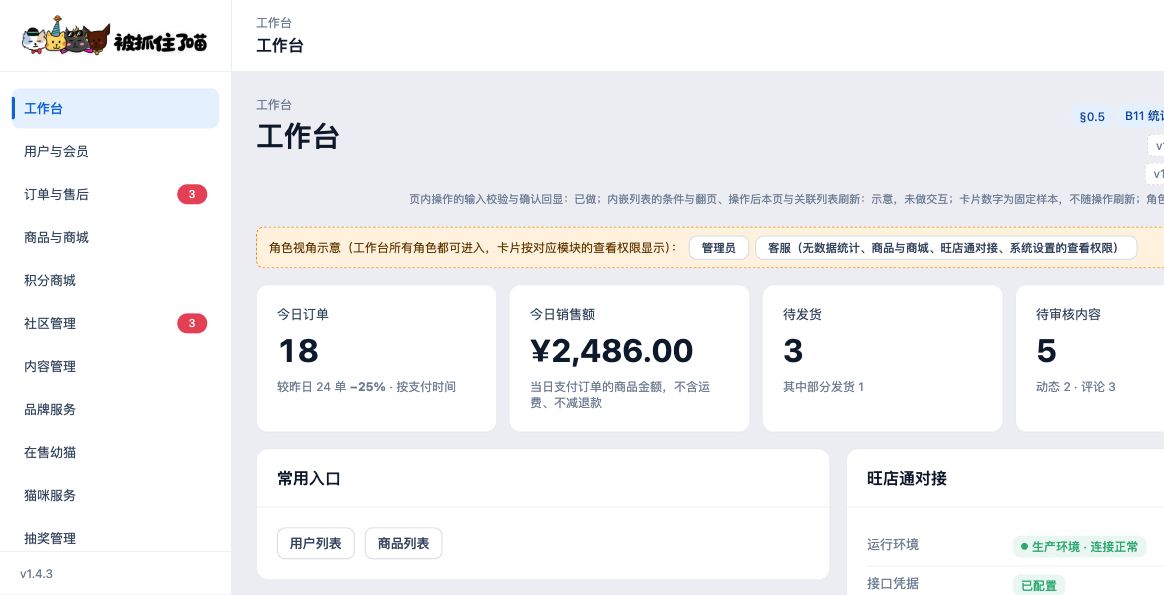1164x595 pixels.
Task: Click text 动态 2 · 评论 3
Action: pyautogui.click(x=1076, y=387)
